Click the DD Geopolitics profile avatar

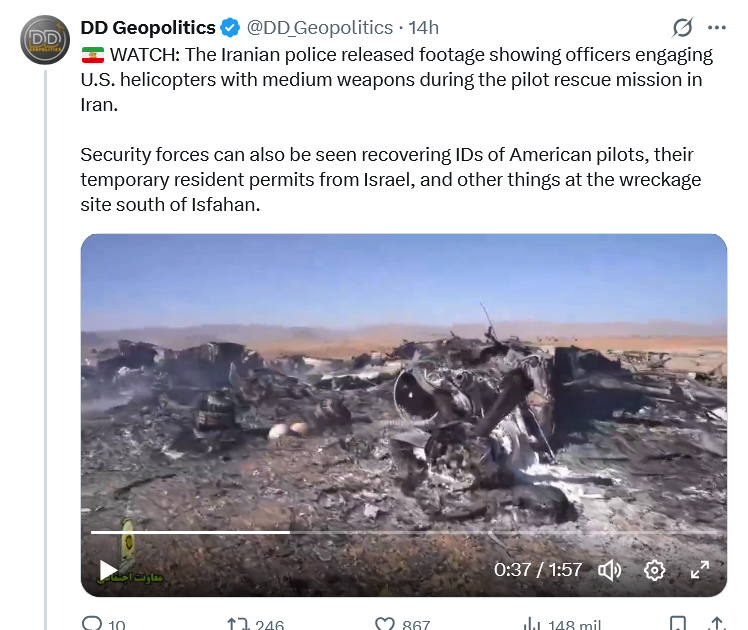(45, 40)
